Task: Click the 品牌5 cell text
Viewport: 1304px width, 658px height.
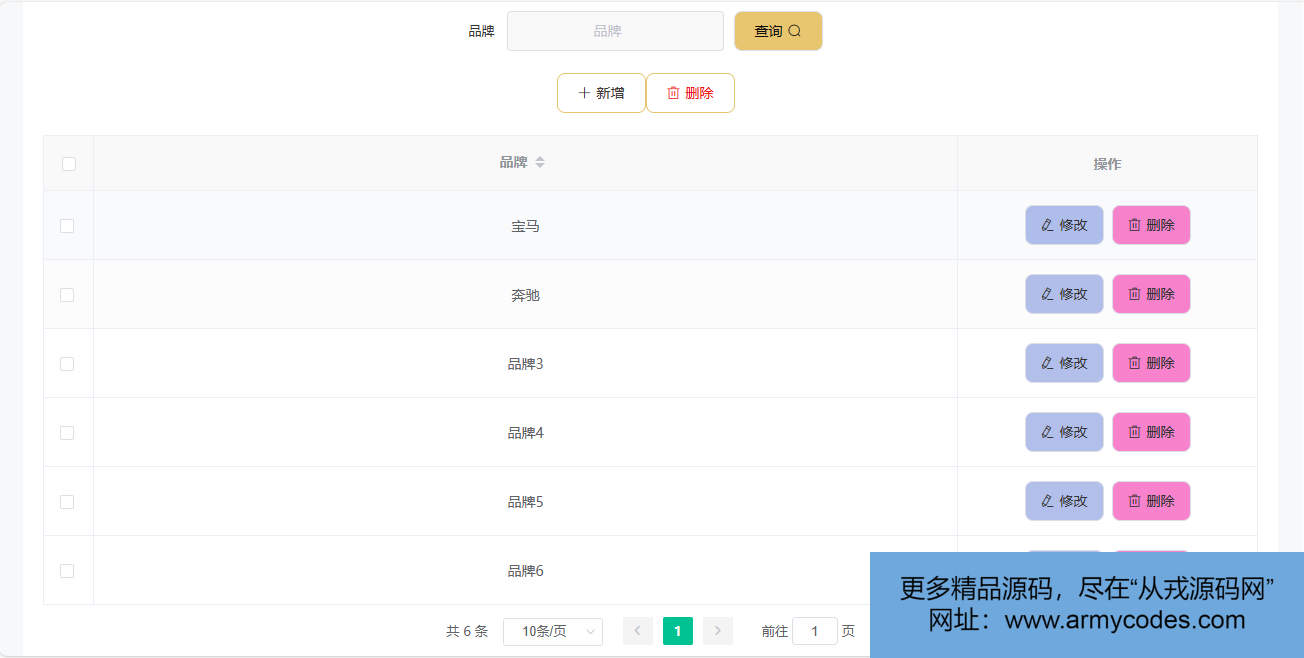Action: (x=526, y=502)
